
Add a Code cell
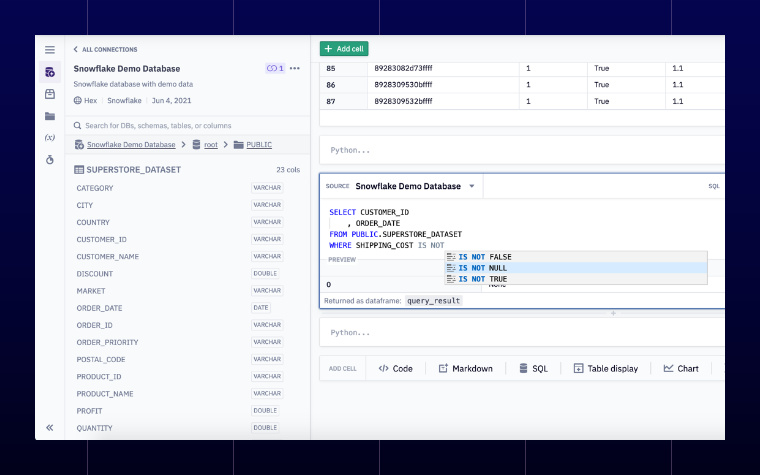[x=396, y=368]
